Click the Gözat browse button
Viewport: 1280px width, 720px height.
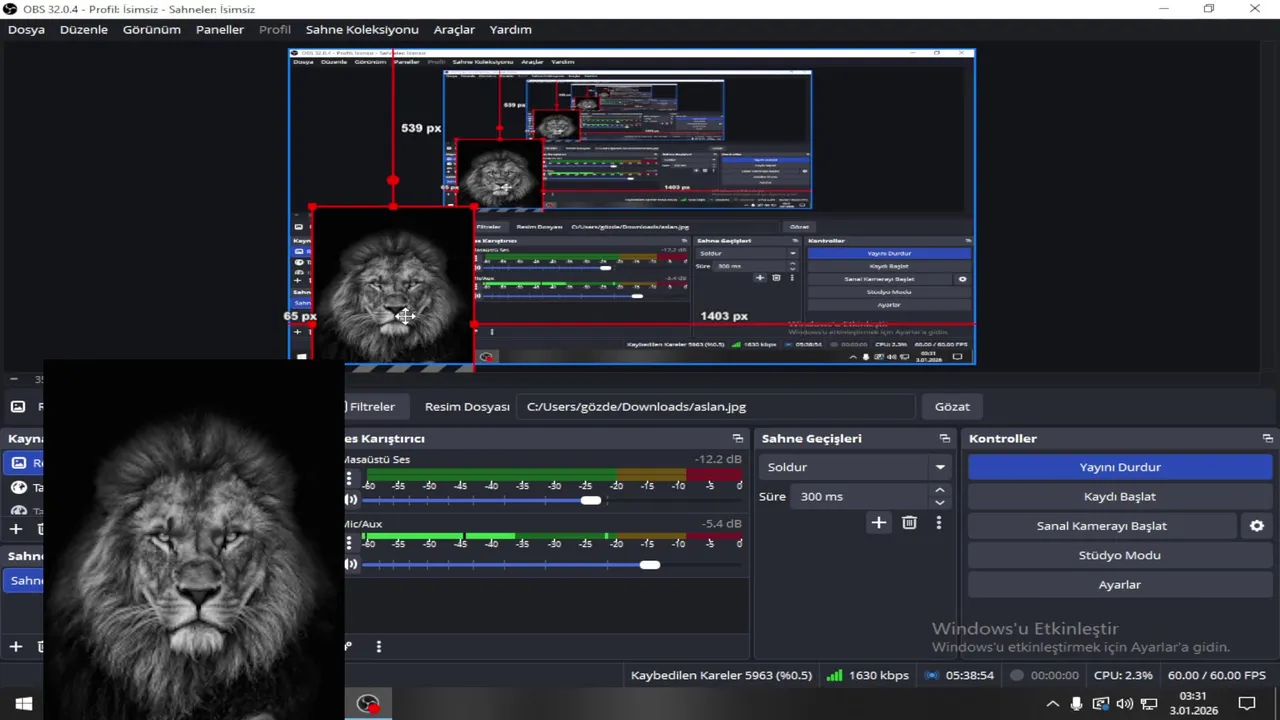(x=952, y=407)
